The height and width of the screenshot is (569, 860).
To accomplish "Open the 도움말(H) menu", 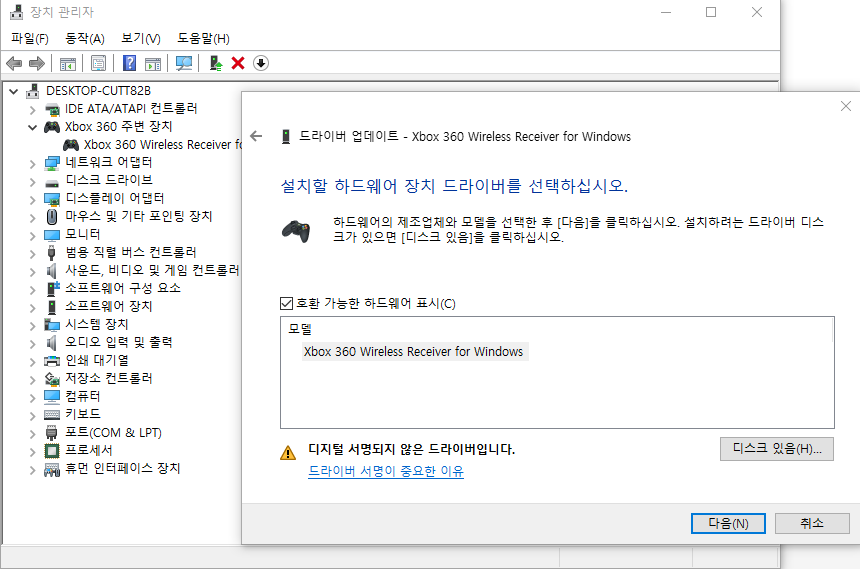I will 203,38.
